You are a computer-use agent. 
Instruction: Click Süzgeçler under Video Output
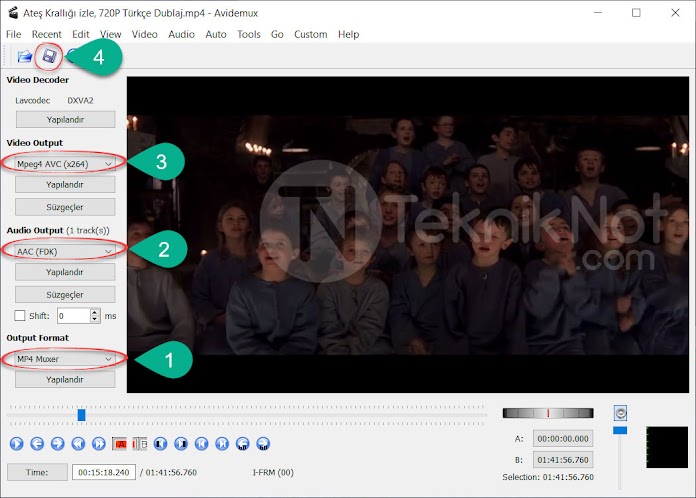click(x=65, y=207)
